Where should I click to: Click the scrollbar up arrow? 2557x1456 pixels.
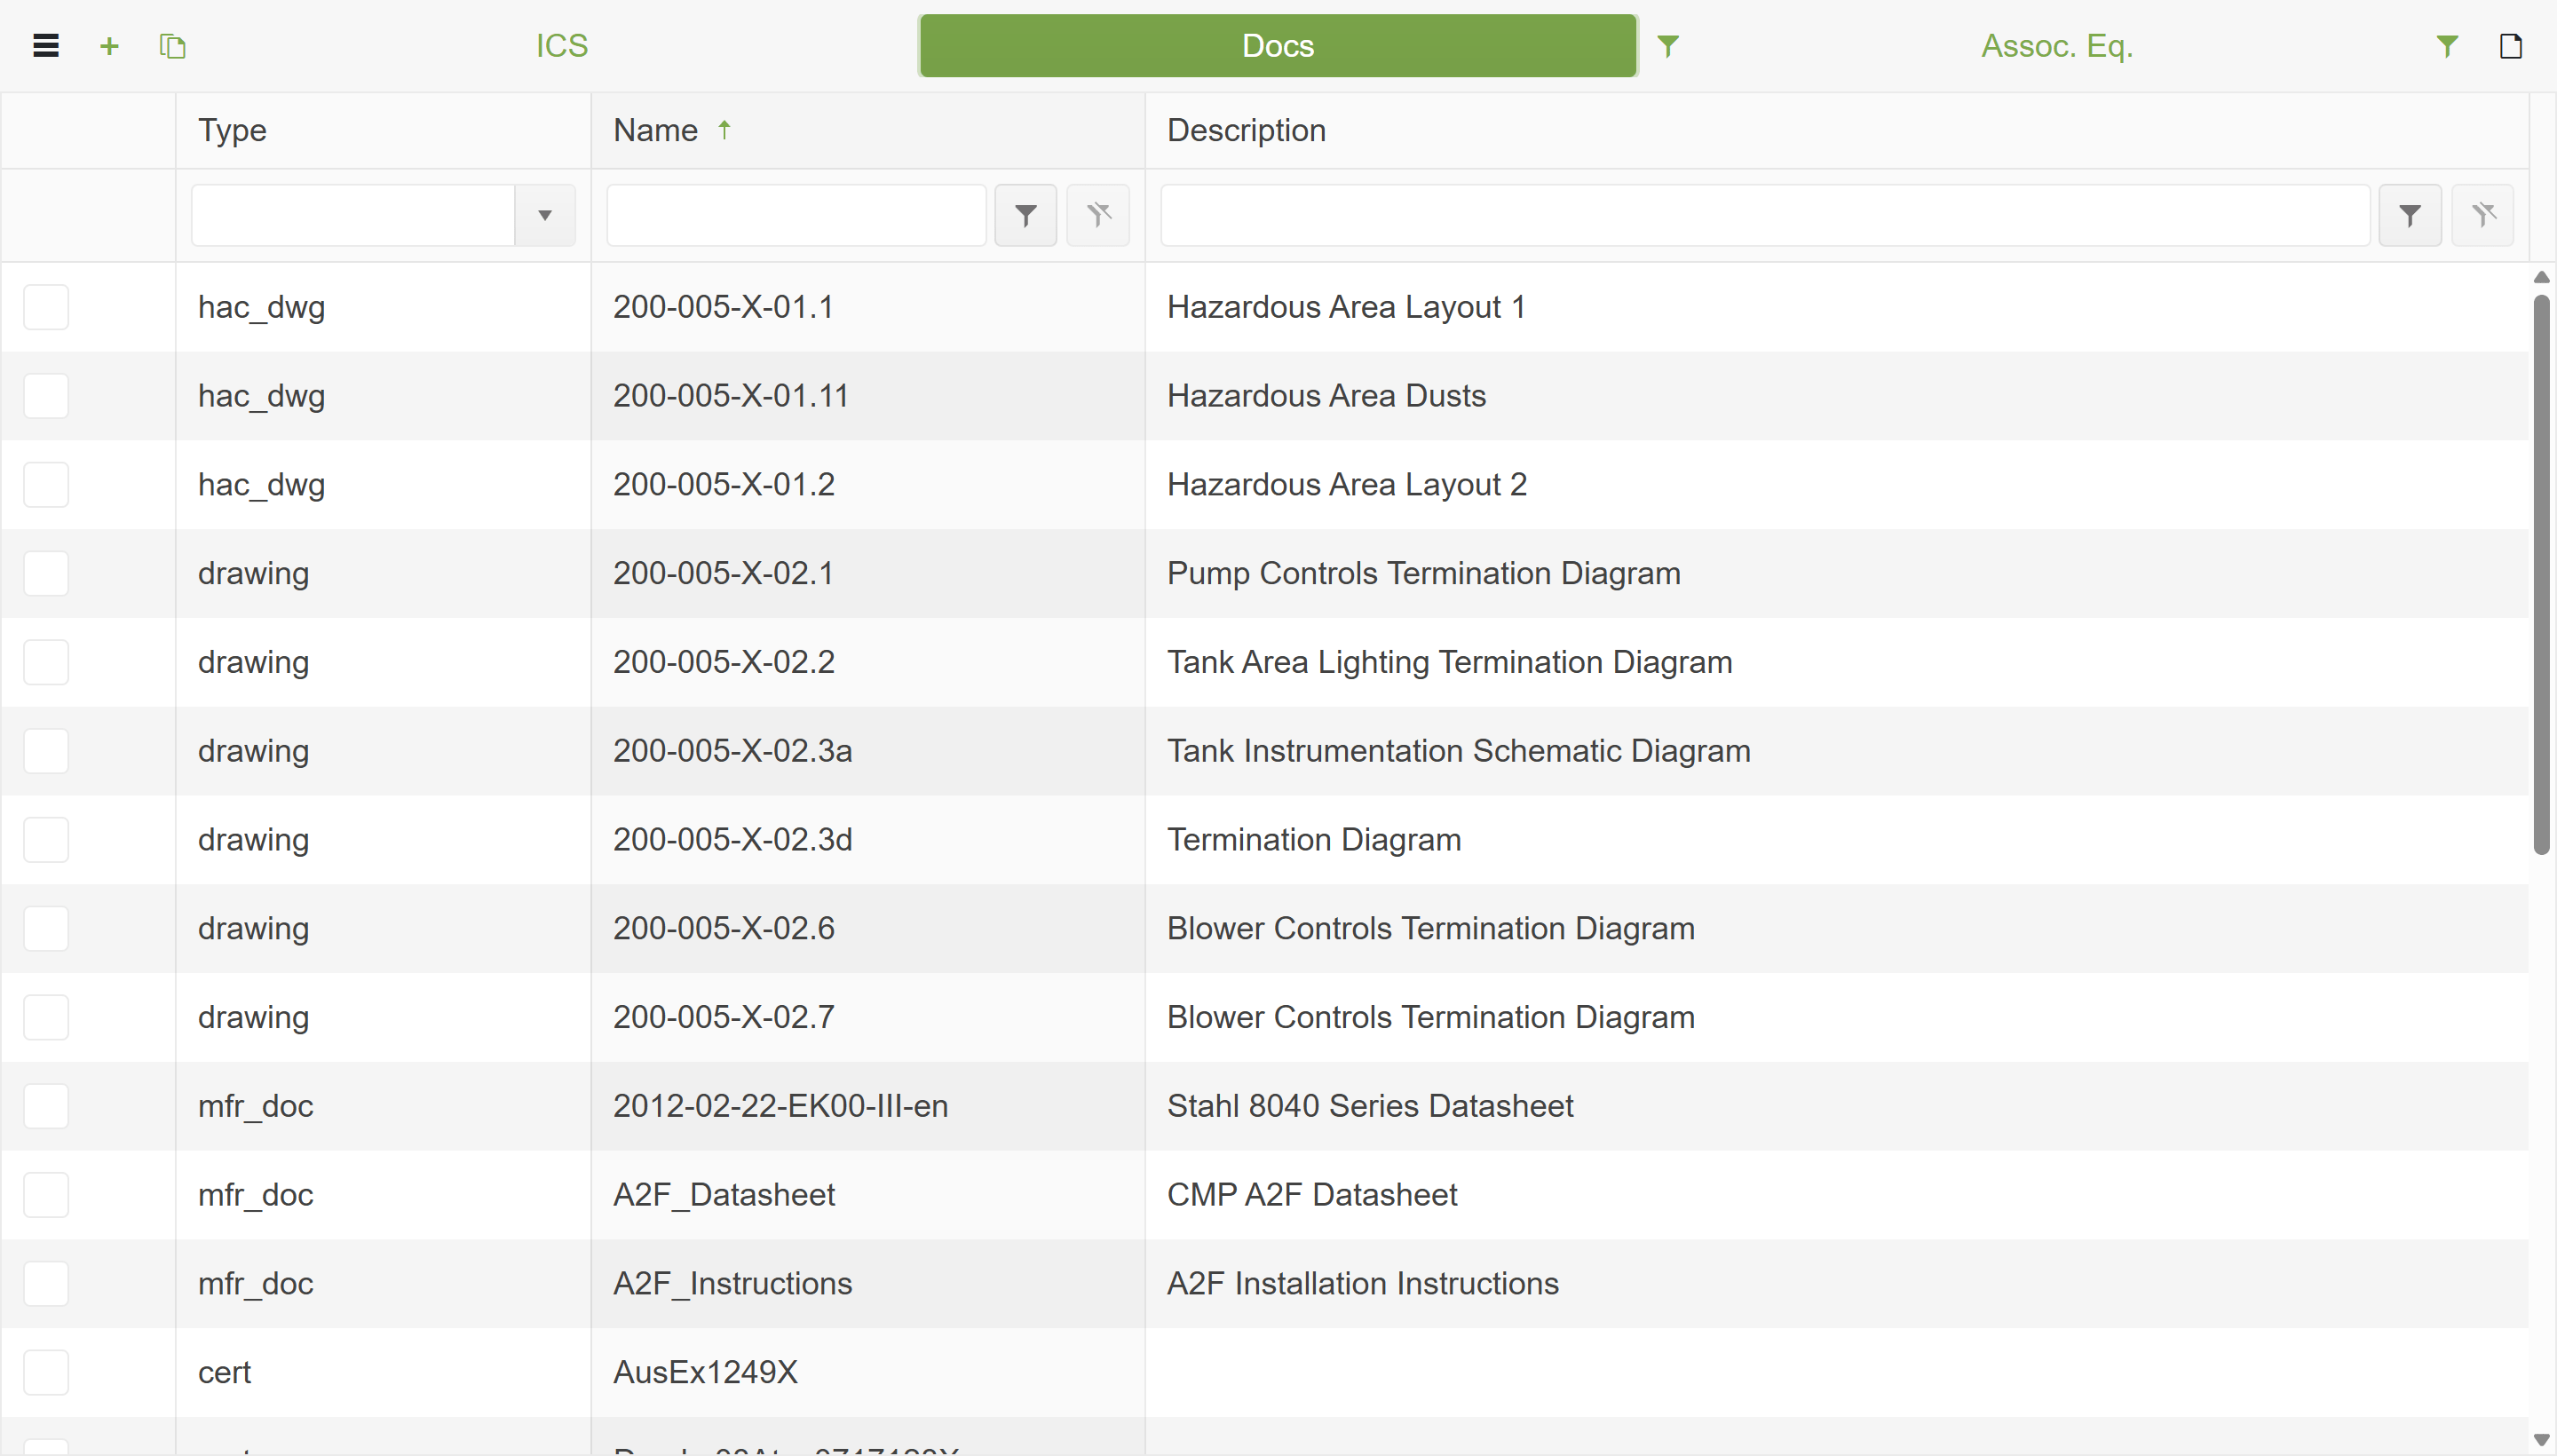pos(2541,277)
